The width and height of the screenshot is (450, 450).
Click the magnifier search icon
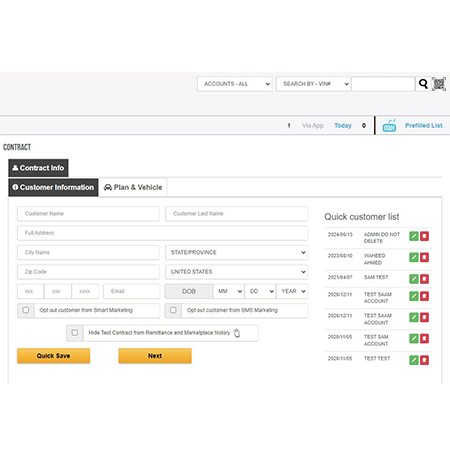(x=423, y=84)
